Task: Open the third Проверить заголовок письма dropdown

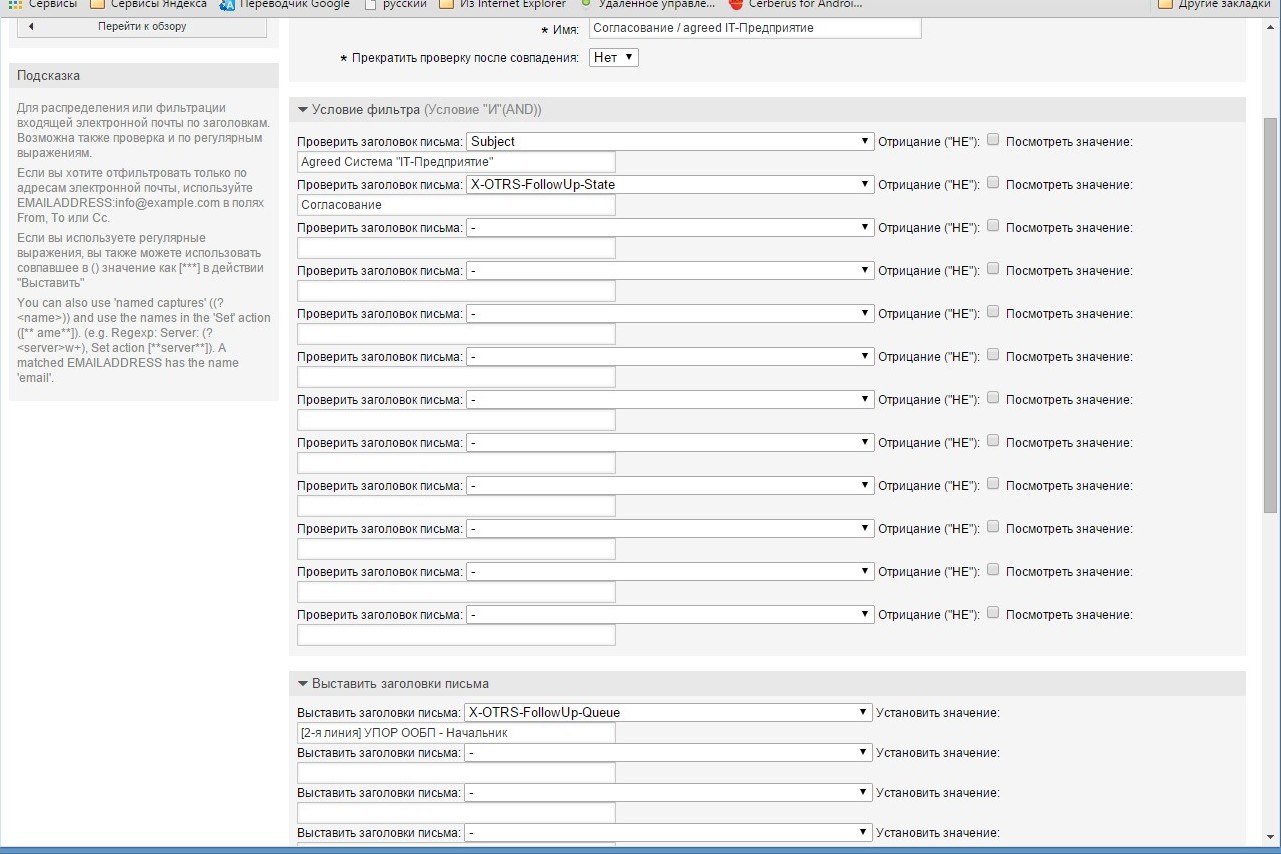Action: (x=670, y=227)
